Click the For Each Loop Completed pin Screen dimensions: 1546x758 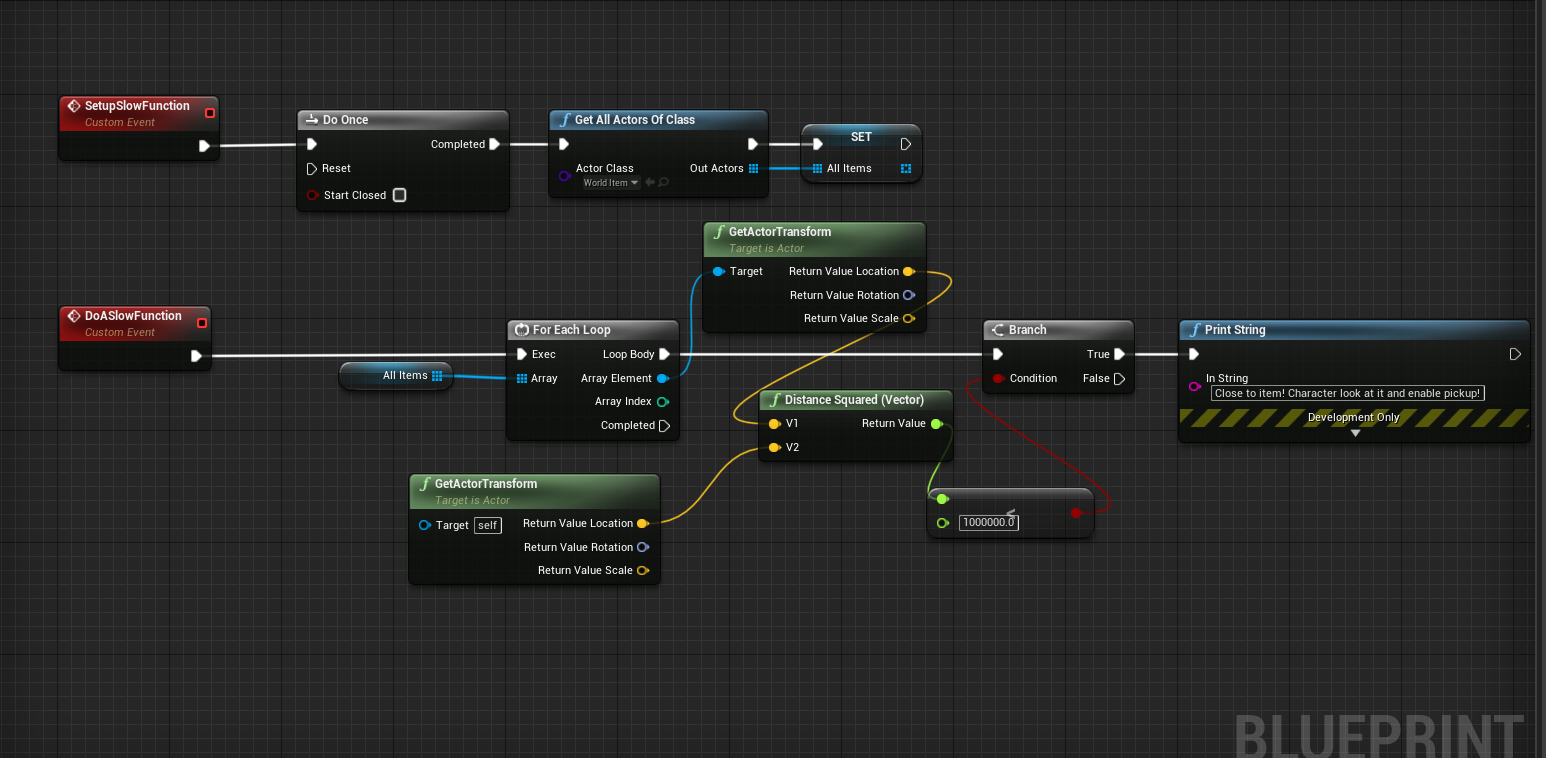(x=664, y=426)
